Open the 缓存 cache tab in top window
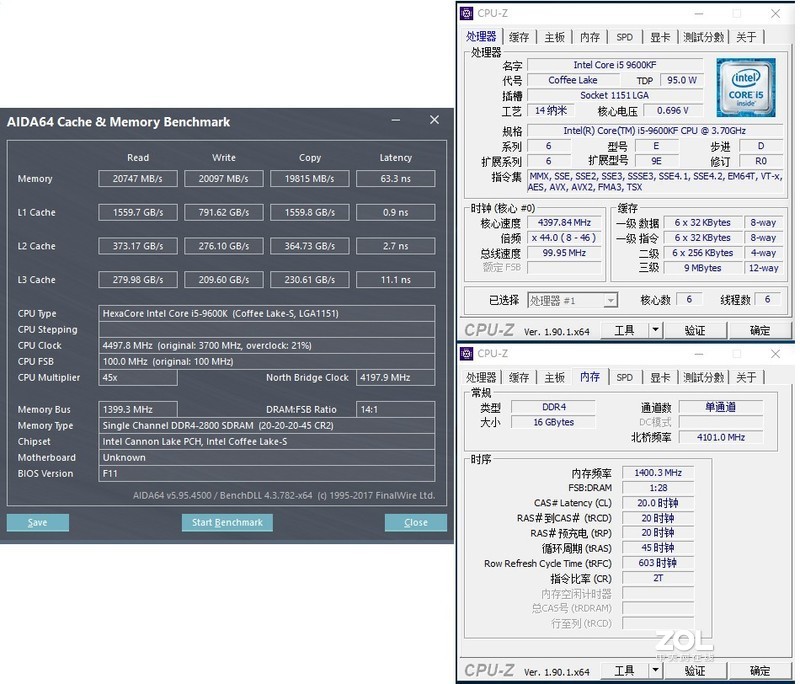800x684 pixels. [x=517, y=36]
